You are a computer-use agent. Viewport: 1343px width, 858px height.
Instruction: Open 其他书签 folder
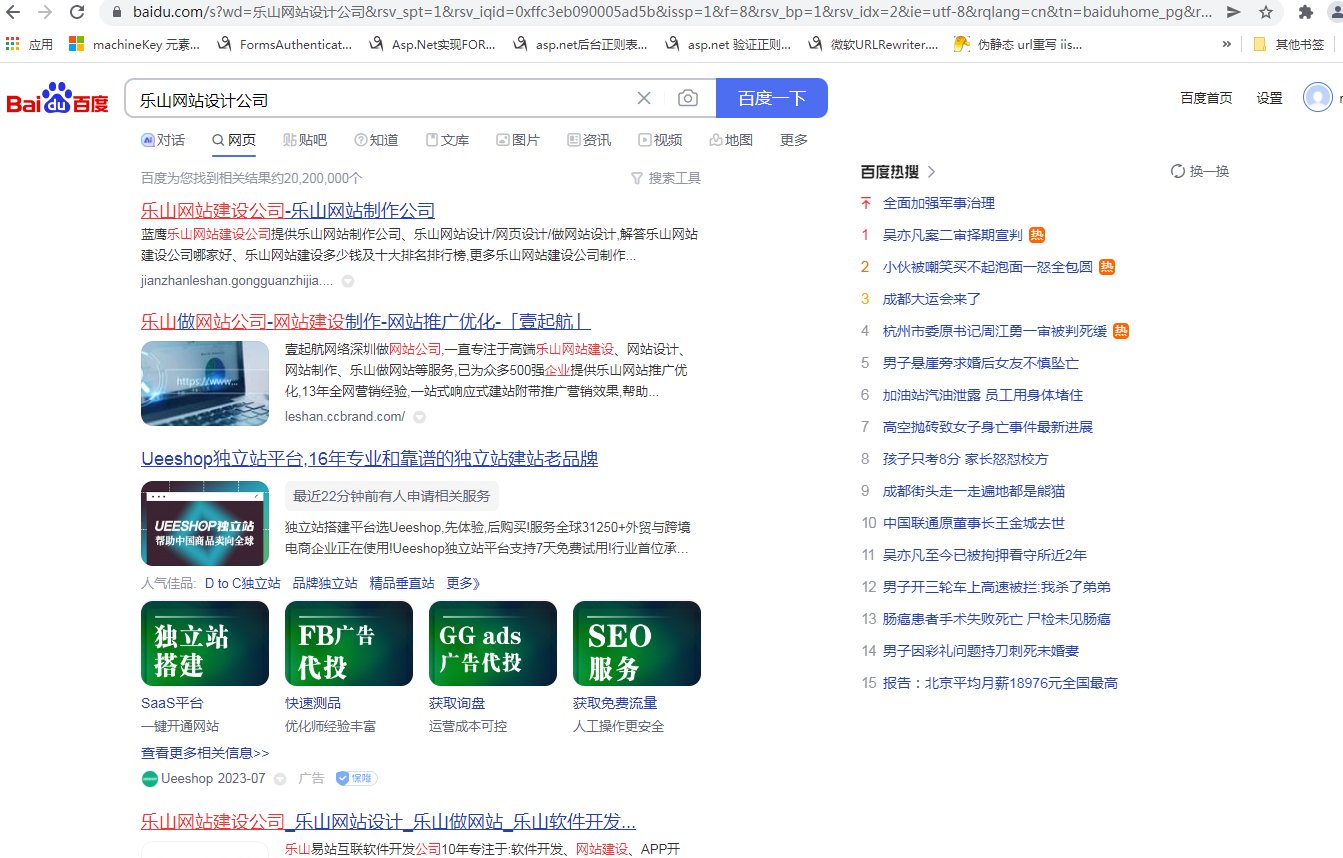click(1290, 44)
